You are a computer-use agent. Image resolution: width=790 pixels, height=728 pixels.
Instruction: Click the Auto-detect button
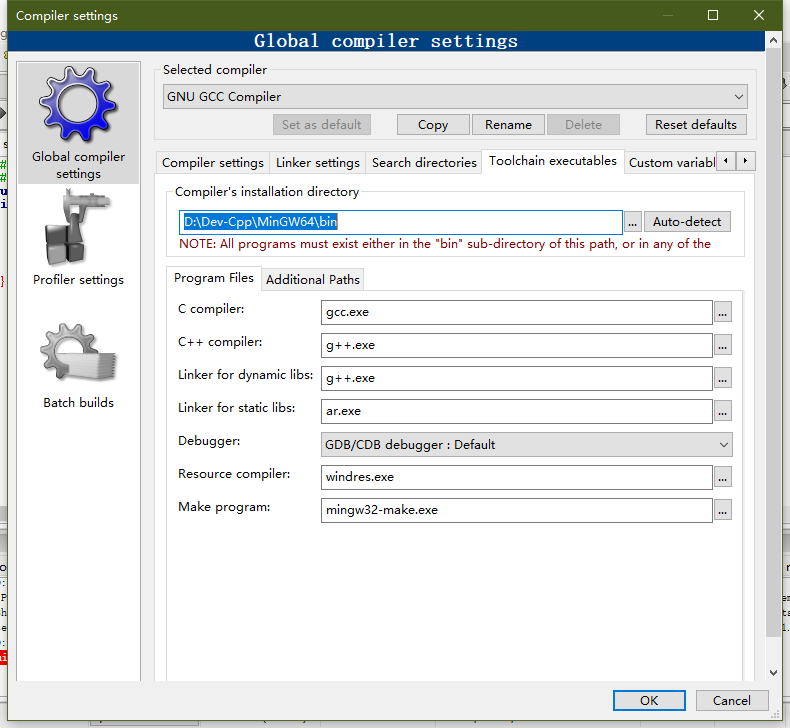pyautogui.click(x=687, y=222)
